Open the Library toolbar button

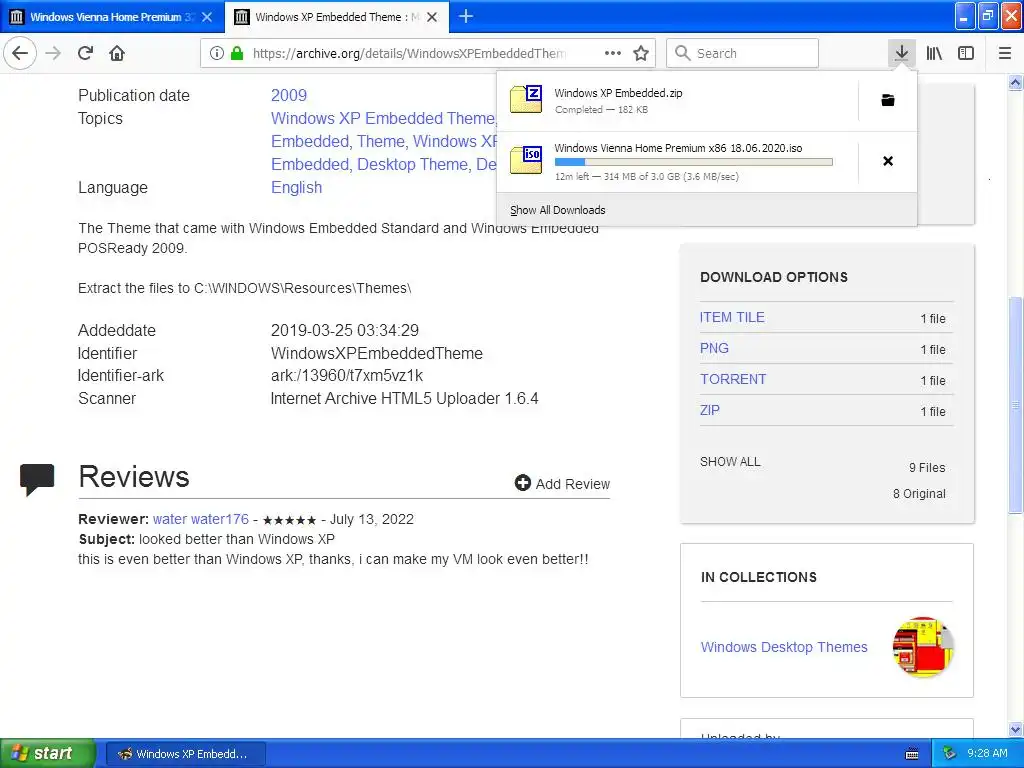click(934, 53)
